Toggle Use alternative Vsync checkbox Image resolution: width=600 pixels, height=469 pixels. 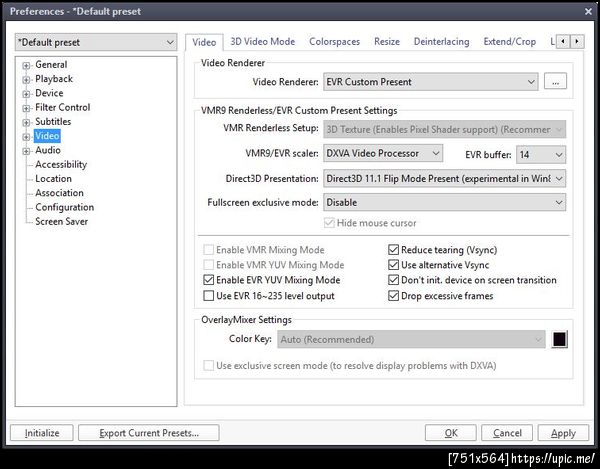[439, 265]
